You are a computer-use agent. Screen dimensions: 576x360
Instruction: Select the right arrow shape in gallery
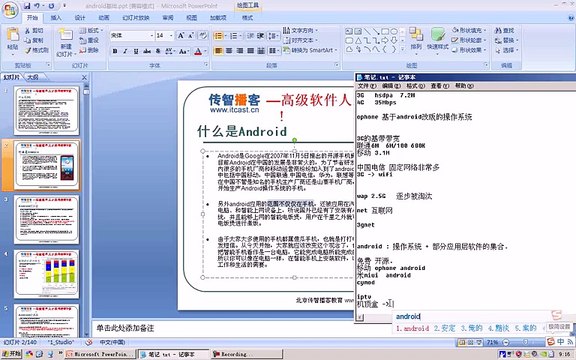click(385, 40)
